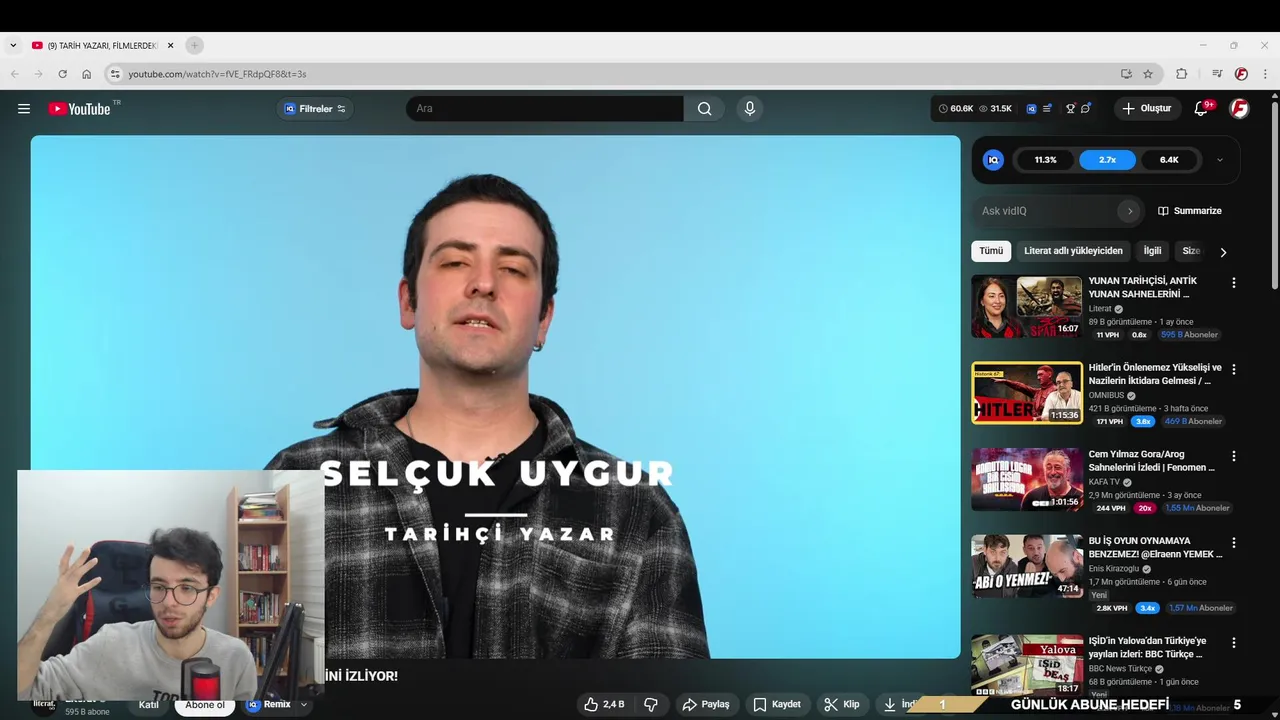This screenshot has height=720, width=1280.
Task: Bookmark this page with star icon
Action: click(1148, 74)
